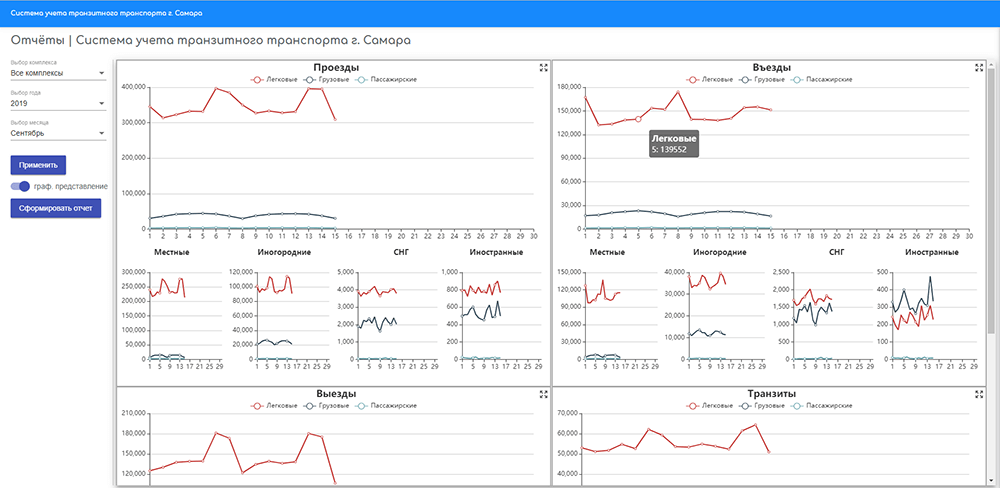Click the Выезды chart title
The width and height of the screenshot is (1000, 488).
tap(336, 394)
